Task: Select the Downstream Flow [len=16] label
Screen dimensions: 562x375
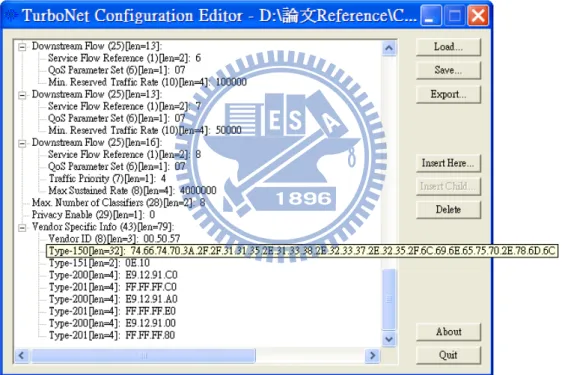Action: [97, 142]
